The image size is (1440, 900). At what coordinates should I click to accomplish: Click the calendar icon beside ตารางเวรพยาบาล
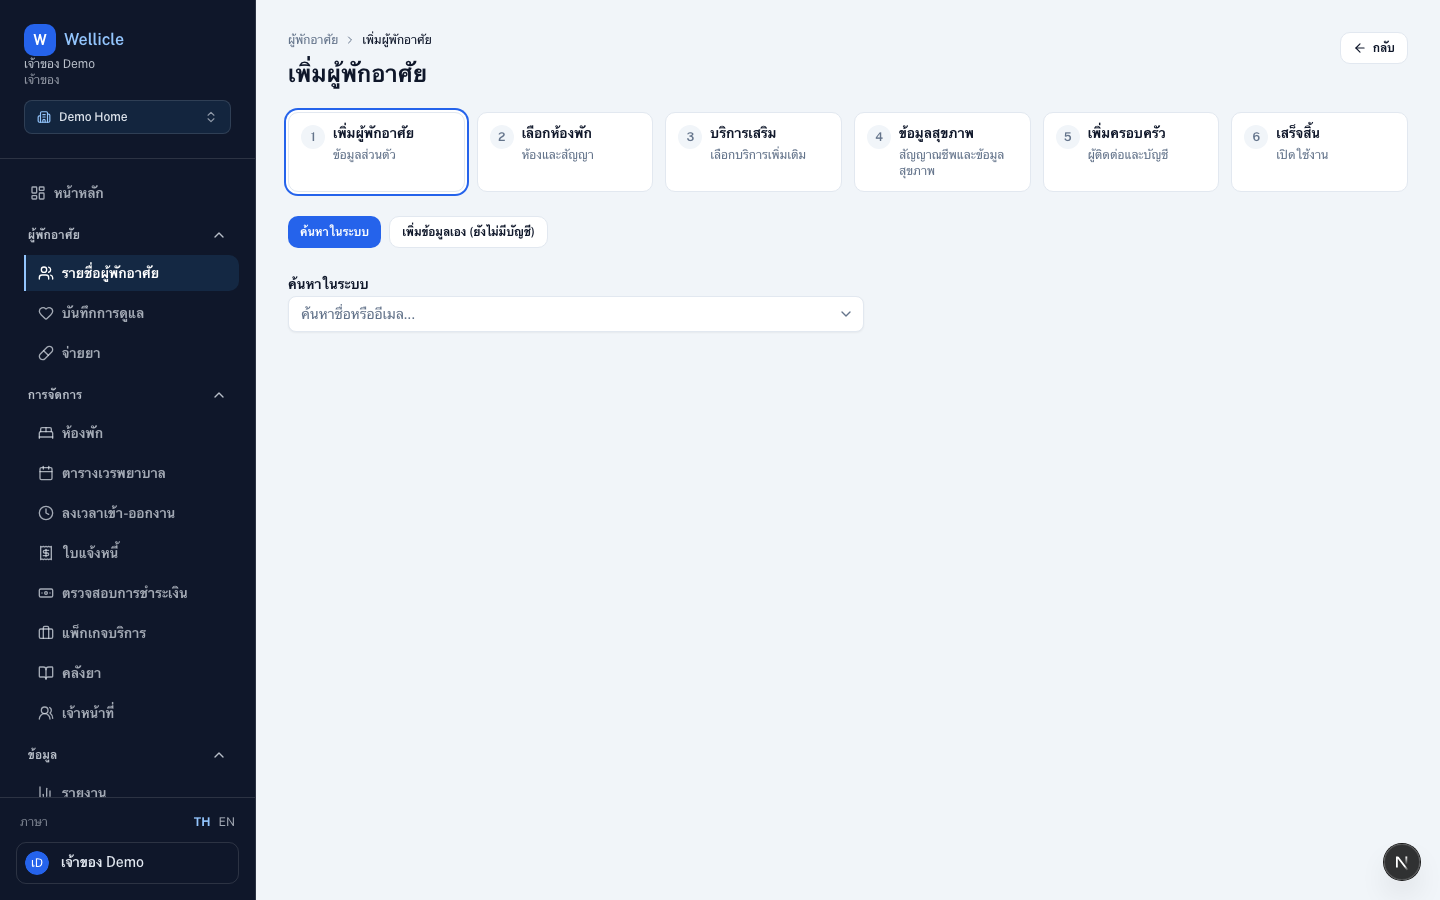pyautogui.click(x=46, y=473)
